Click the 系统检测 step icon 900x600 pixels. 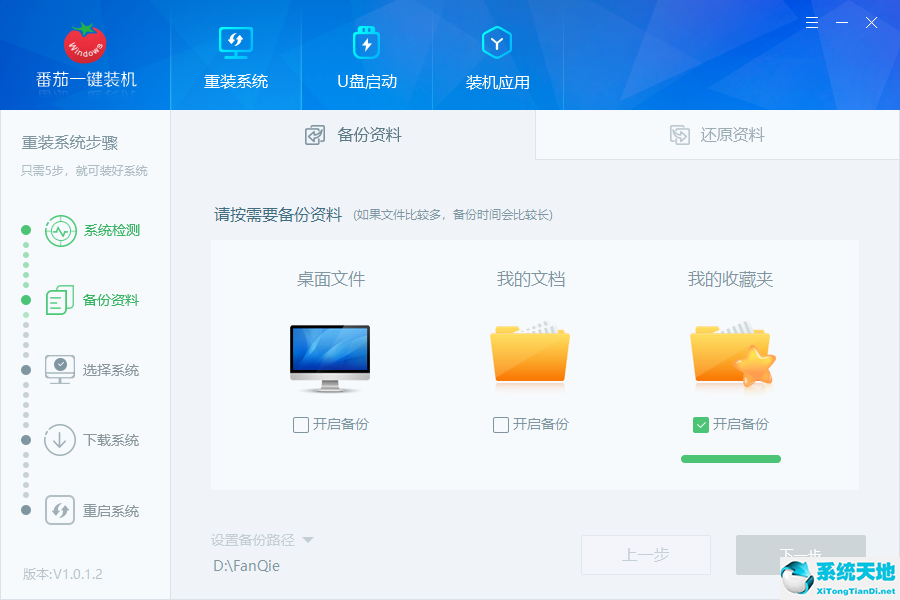pos(60,230)
